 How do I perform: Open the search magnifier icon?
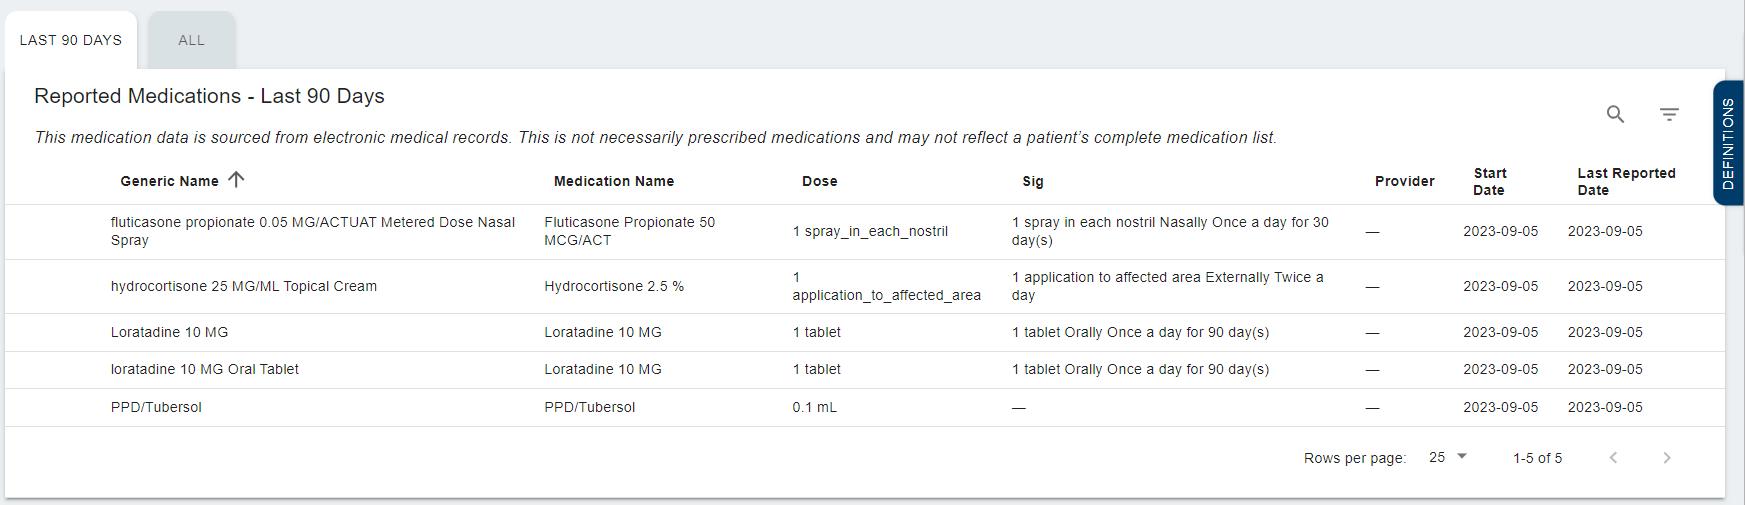1615,114
